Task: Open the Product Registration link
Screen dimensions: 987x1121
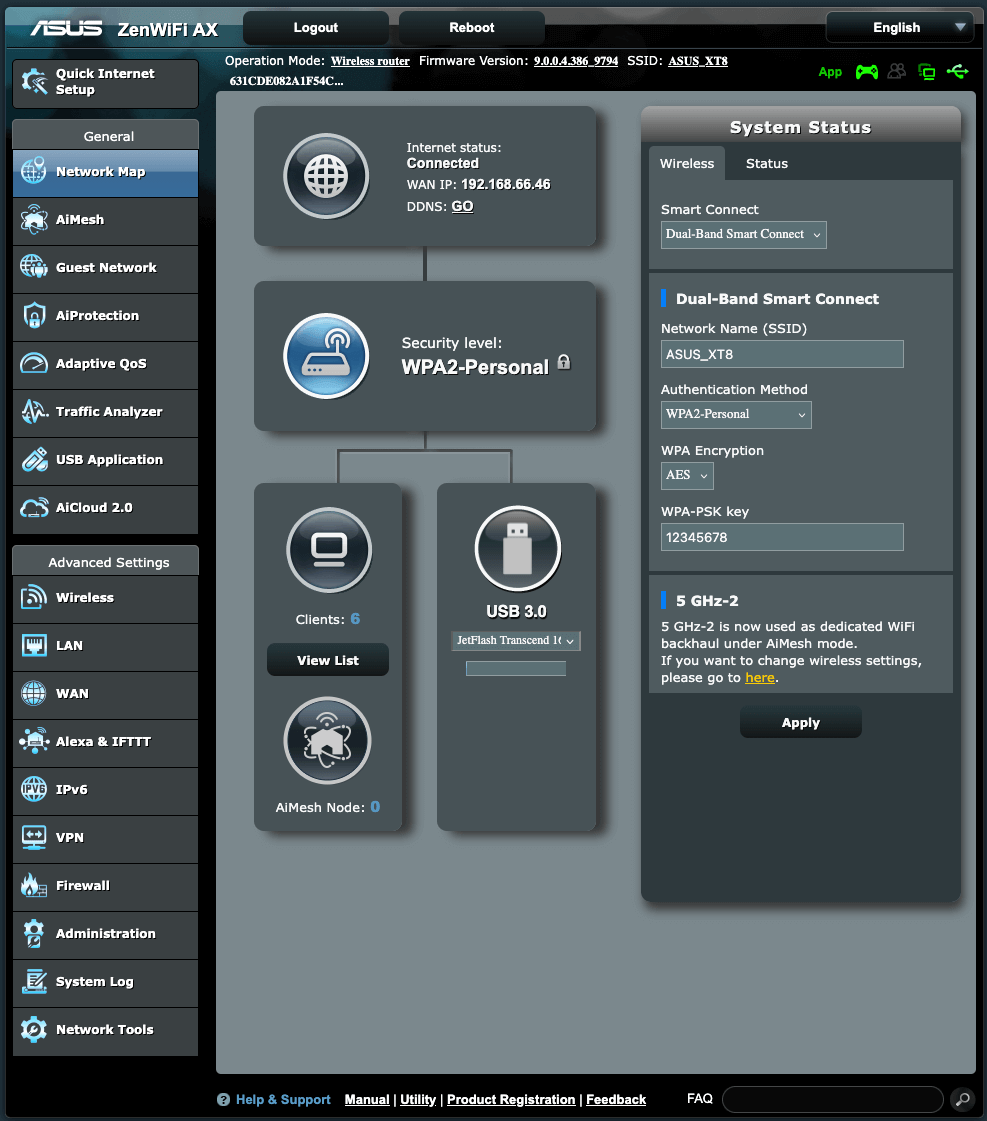Action: (511, 1100)
